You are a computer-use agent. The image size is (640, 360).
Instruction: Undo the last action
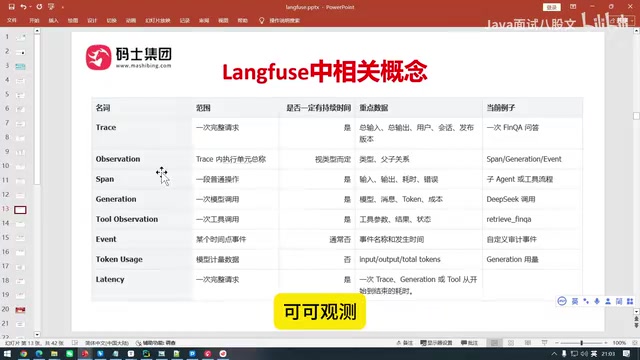23,7
